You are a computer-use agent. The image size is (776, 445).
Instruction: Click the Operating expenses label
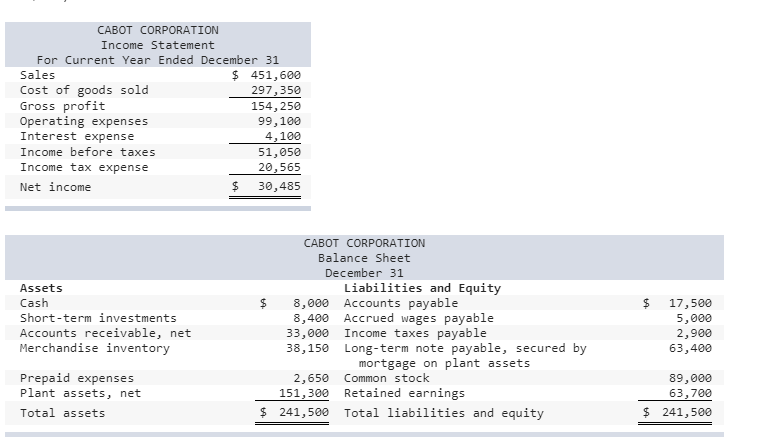(84, 121)
